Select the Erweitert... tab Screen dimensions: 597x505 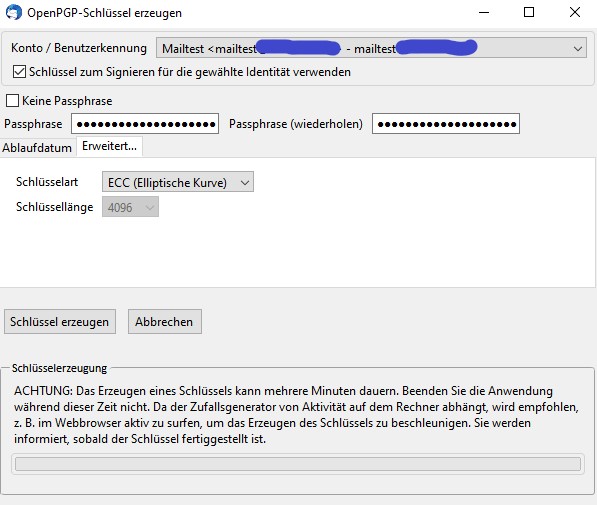click(x=110, y=146)
